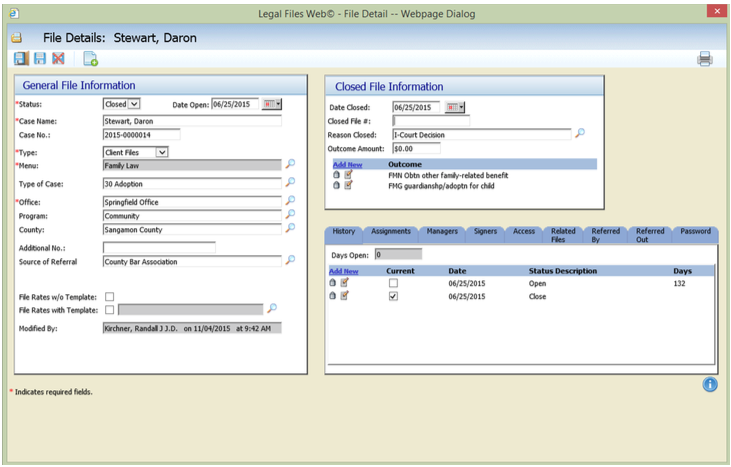
Task: Switch to the Assignments tab
Action: coord(391,234)
